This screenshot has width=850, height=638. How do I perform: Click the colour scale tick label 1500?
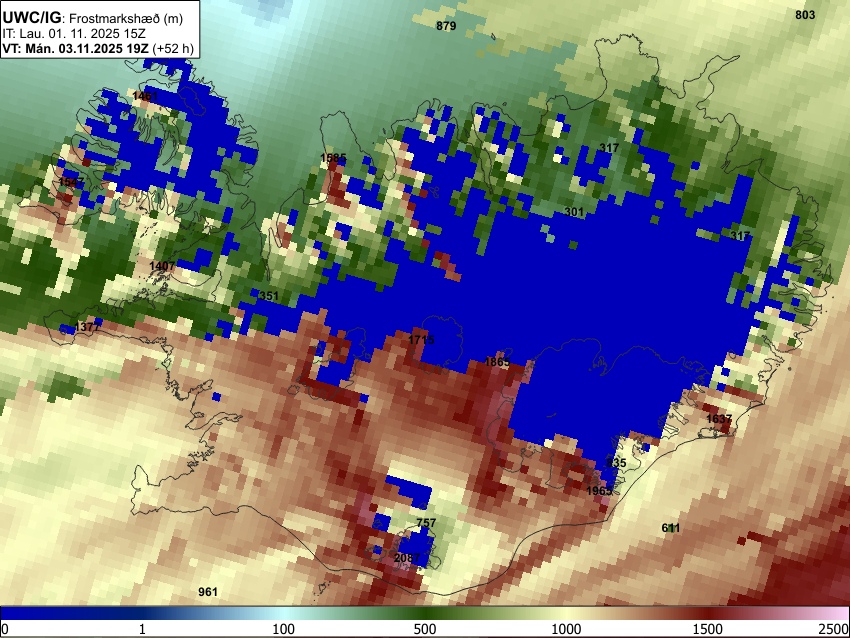pos(708,629)
